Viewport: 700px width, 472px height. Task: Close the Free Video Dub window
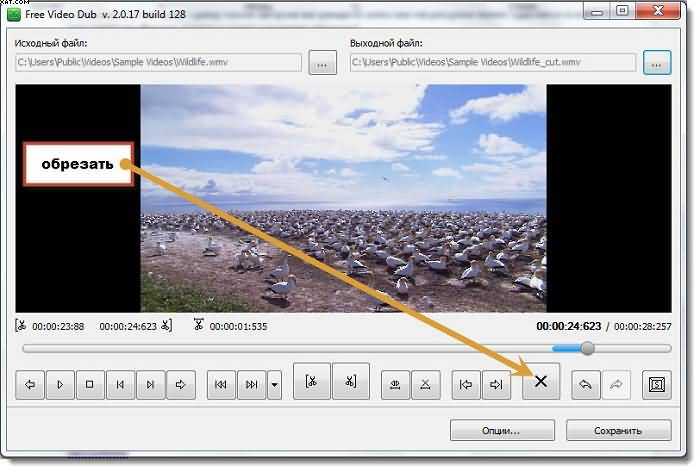coord(658,11)
